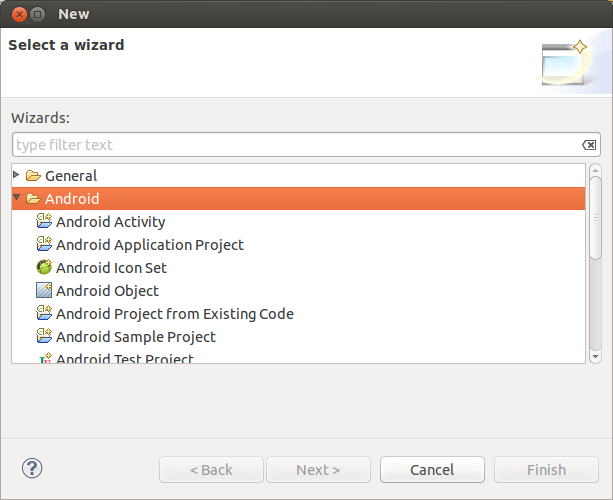Clear the filter text with the erase icon

pyautogui.click(x=590, y=145)
